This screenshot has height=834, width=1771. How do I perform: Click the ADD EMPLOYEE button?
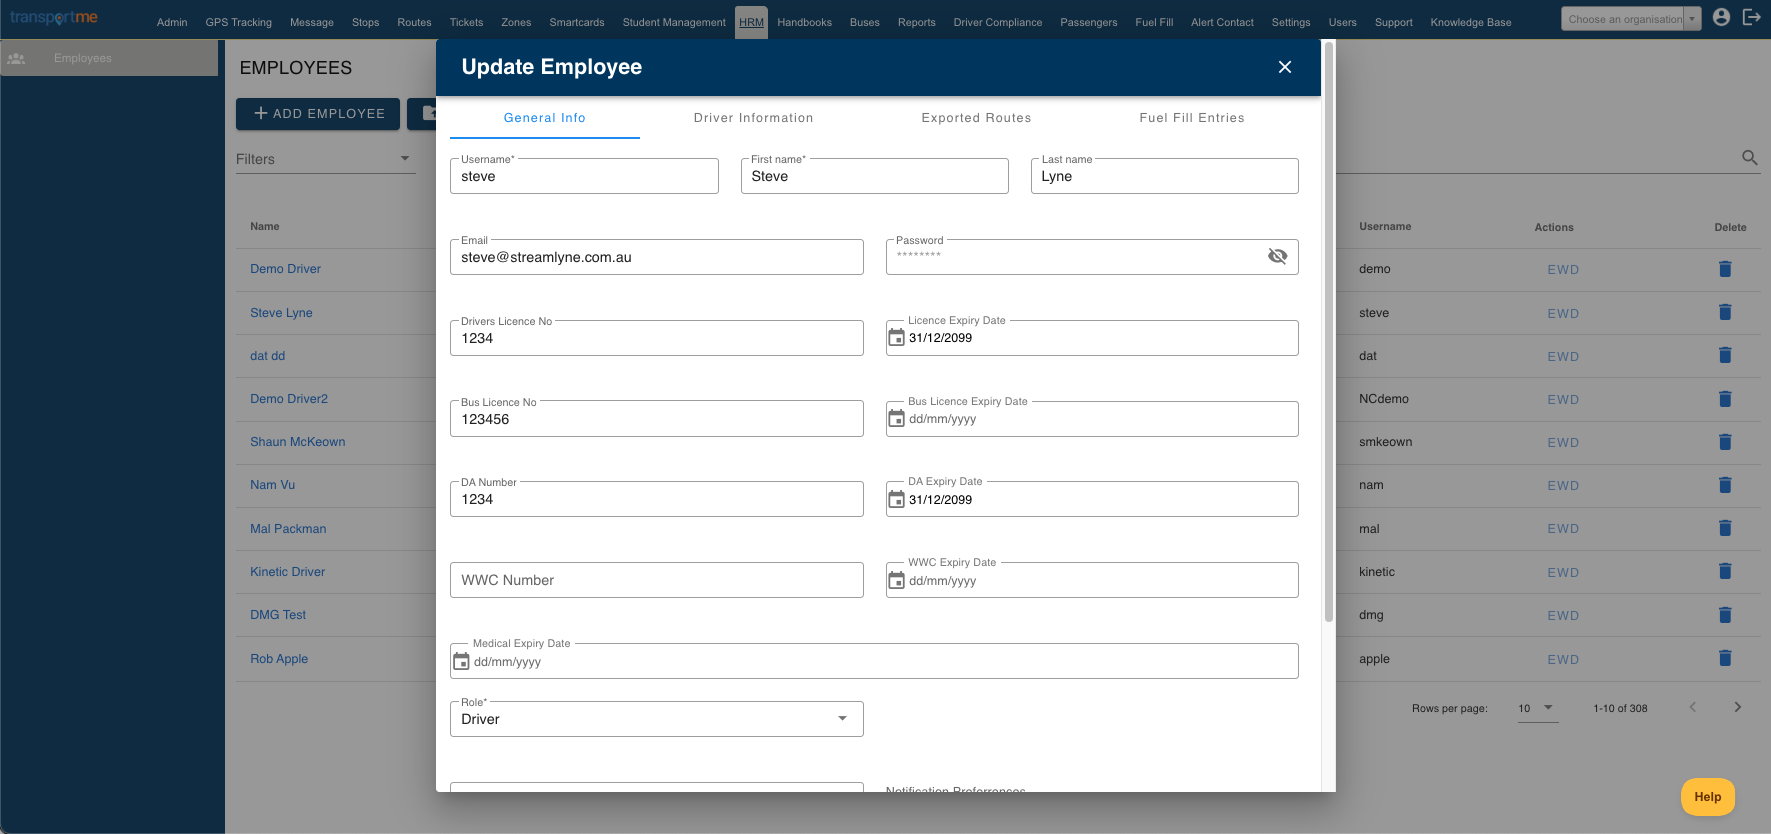coord(318,114)
